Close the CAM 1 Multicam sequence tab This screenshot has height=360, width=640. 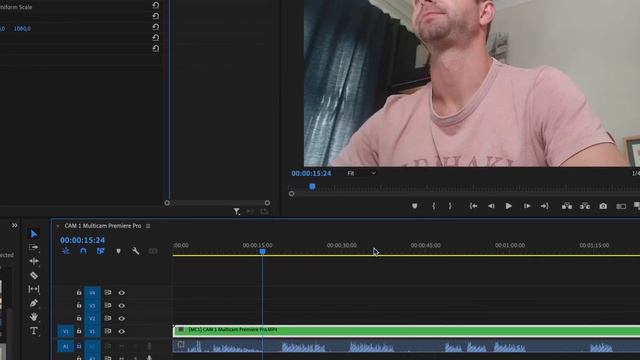click(x=58, y=226)
